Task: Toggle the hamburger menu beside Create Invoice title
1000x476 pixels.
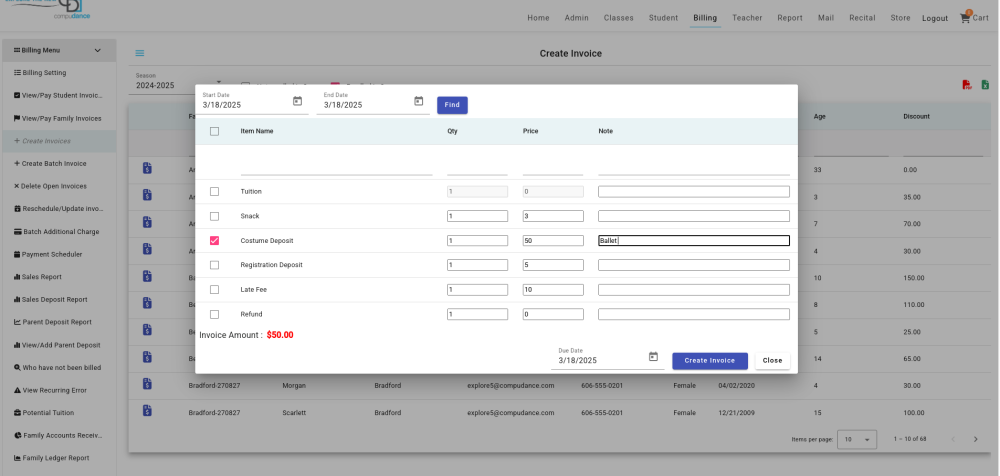Action: (140, 54)
